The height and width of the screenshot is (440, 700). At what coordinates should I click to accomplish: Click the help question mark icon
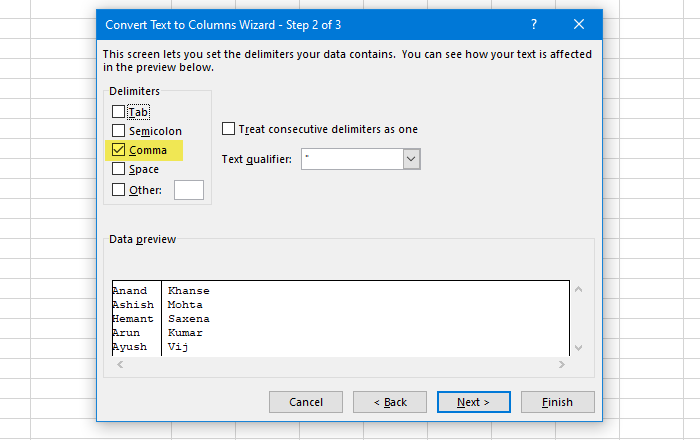click(x=533, y=24)
